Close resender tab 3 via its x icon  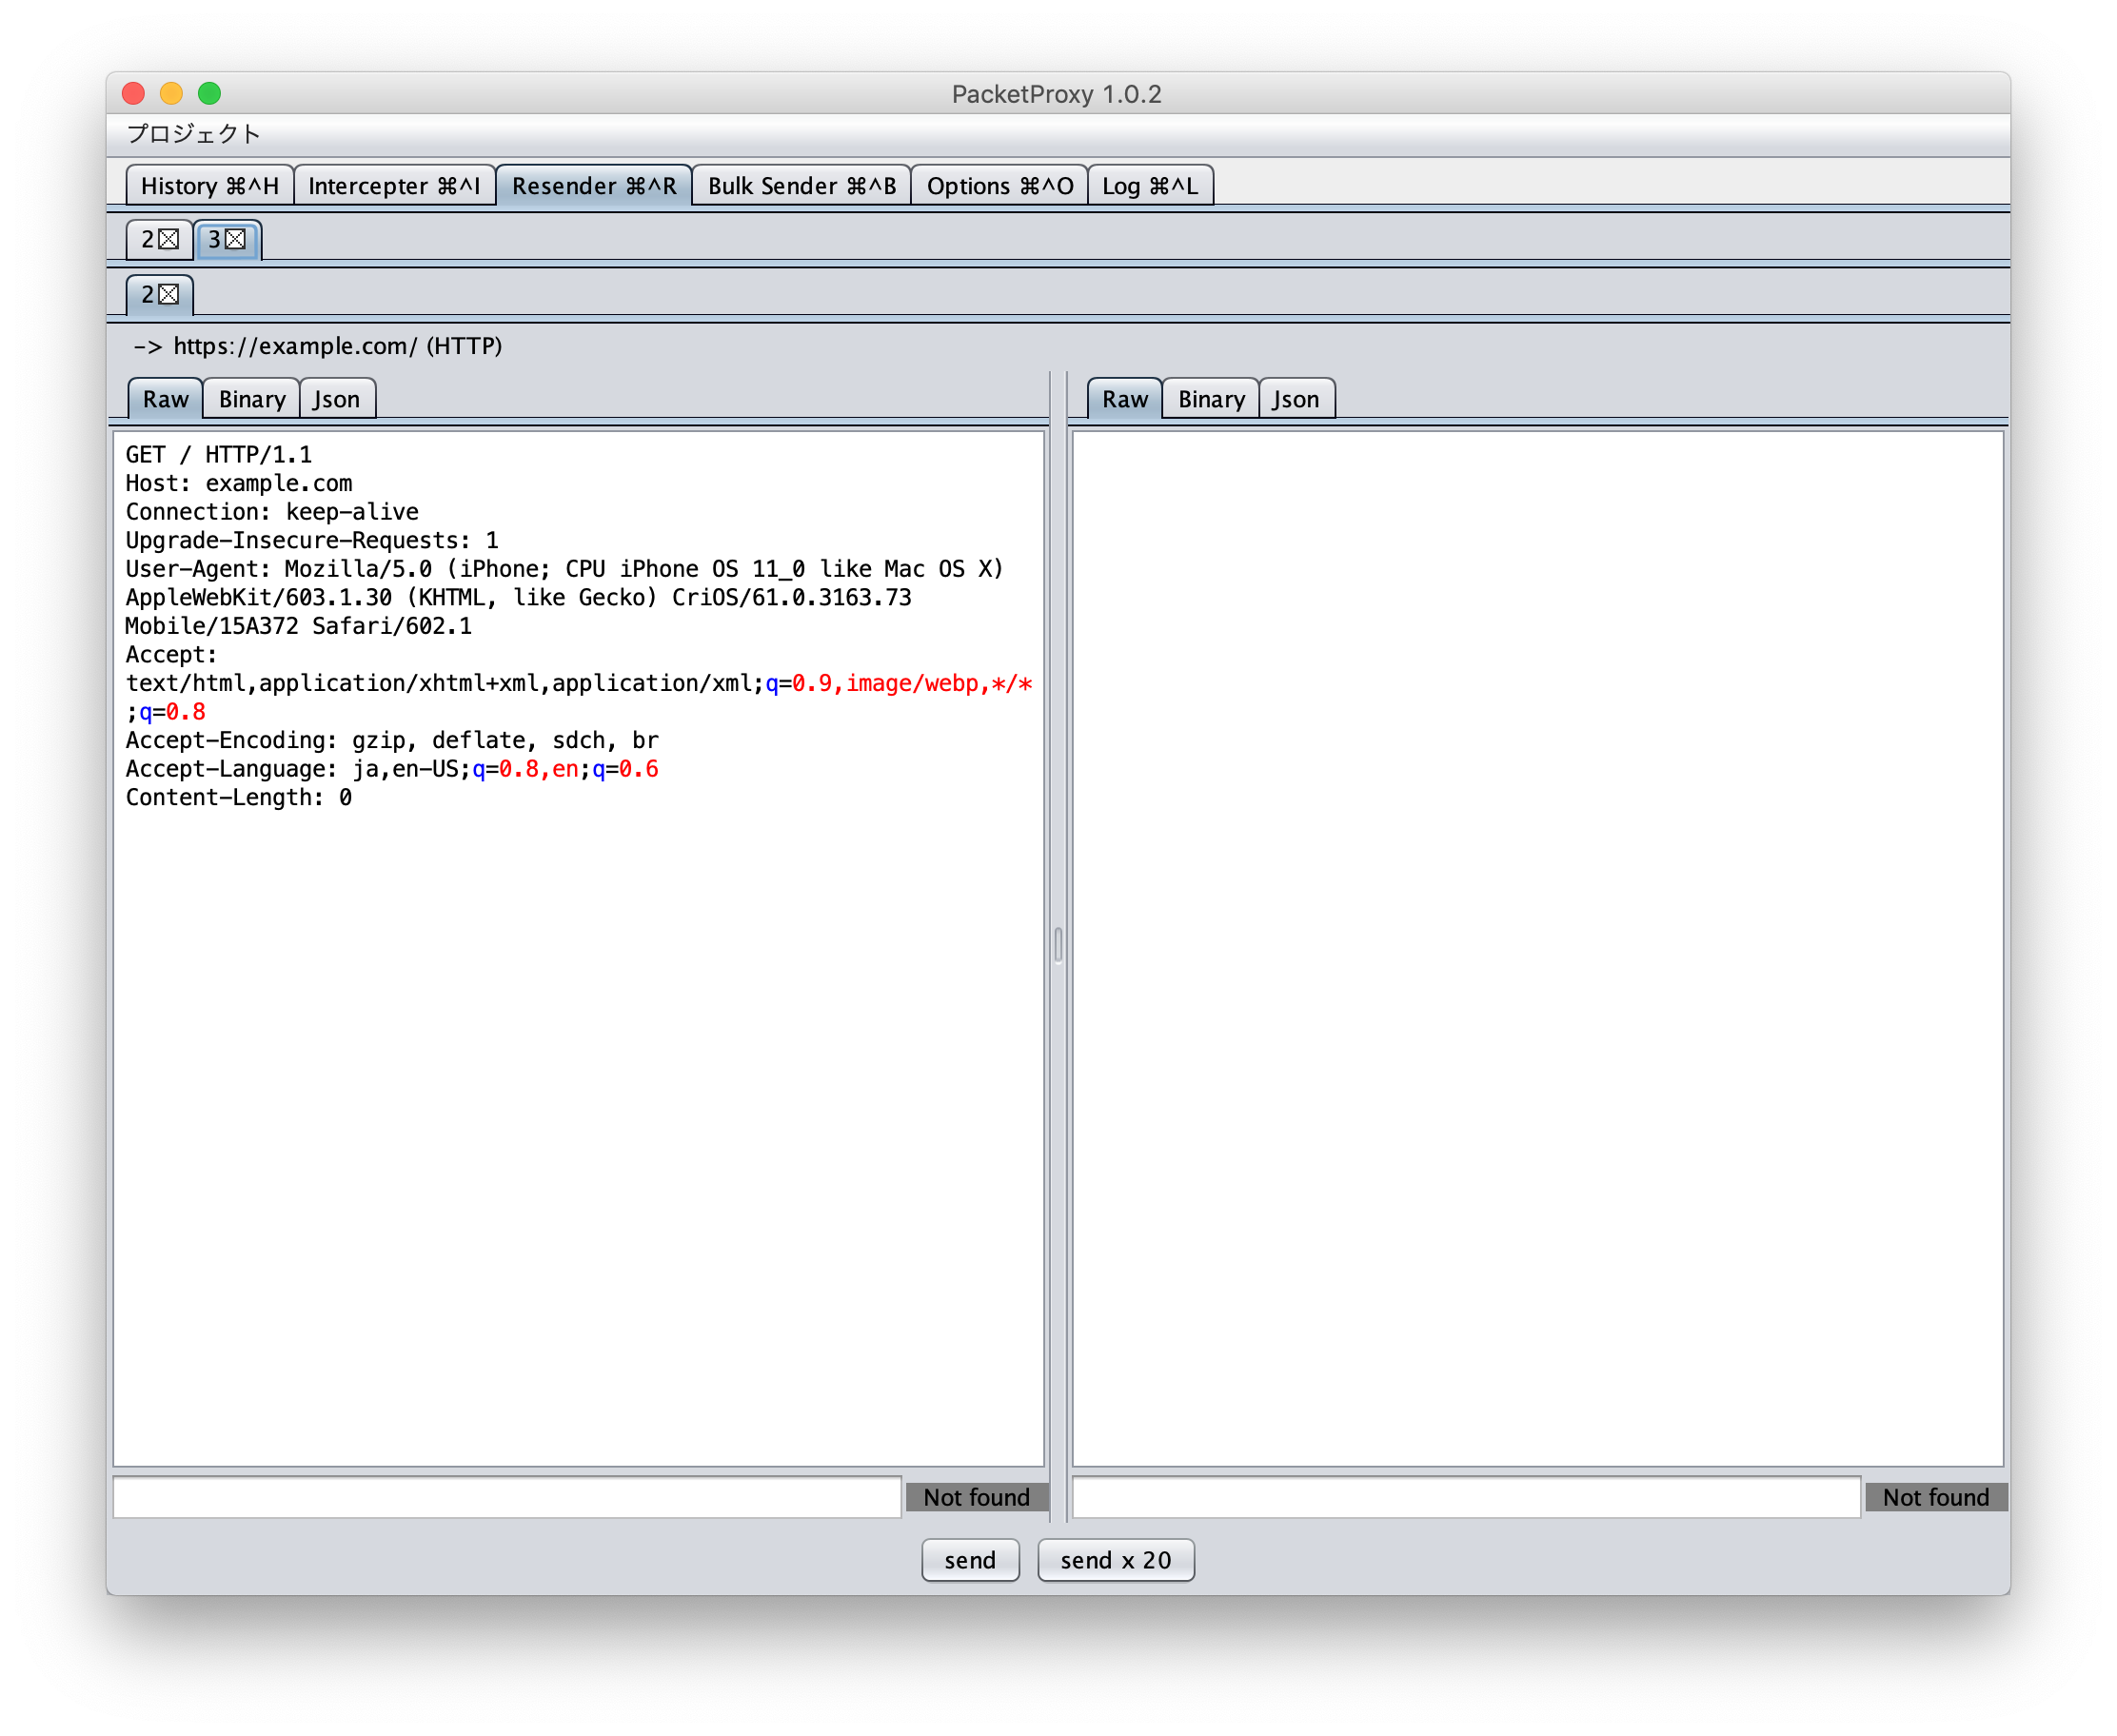[235, 240]
